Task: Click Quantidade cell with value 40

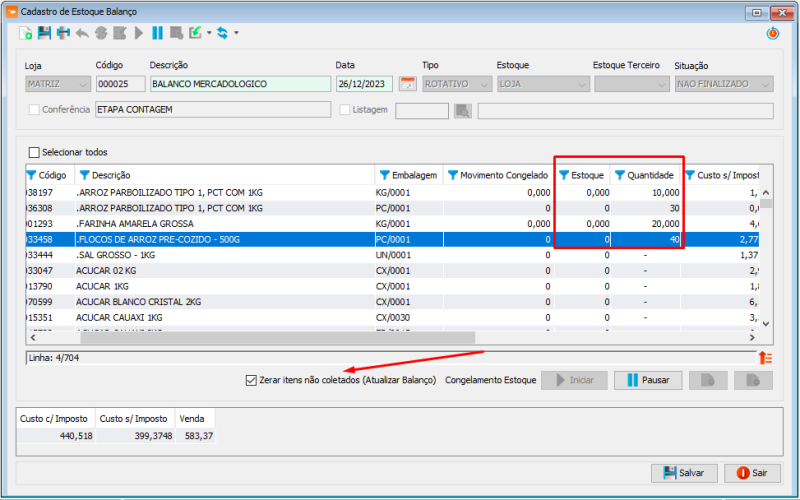Action: coord(645,239)
